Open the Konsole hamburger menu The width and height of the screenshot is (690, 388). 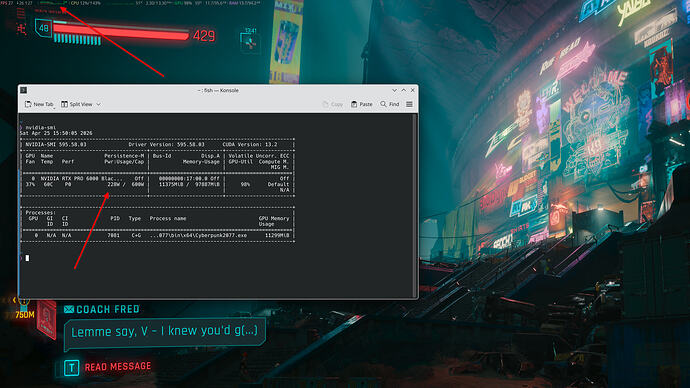[x=409, y=104]
